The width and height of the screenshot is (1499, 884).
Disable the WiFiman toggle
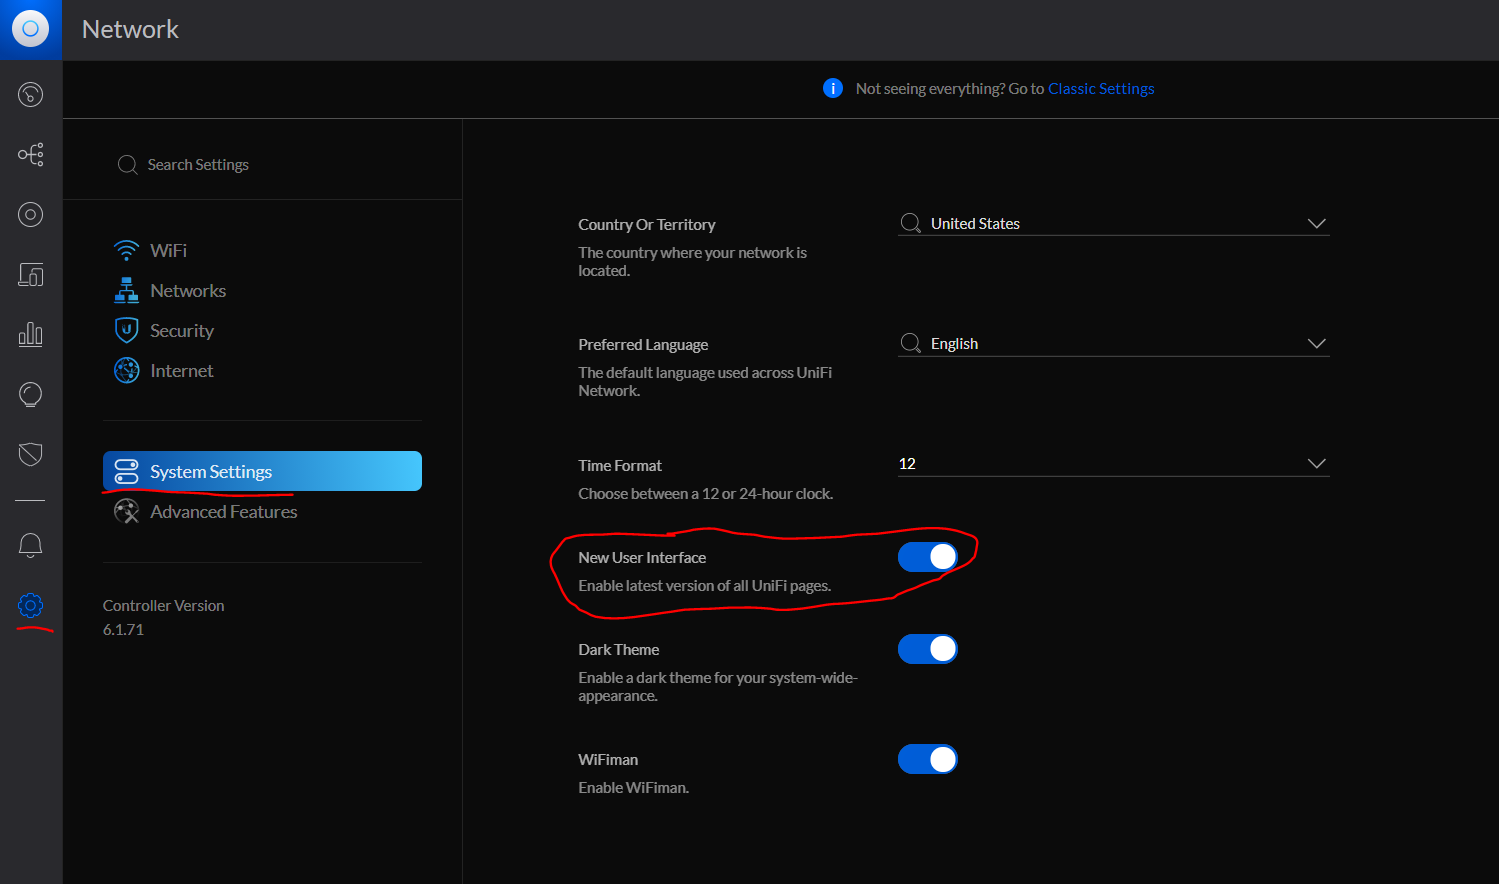927,759
